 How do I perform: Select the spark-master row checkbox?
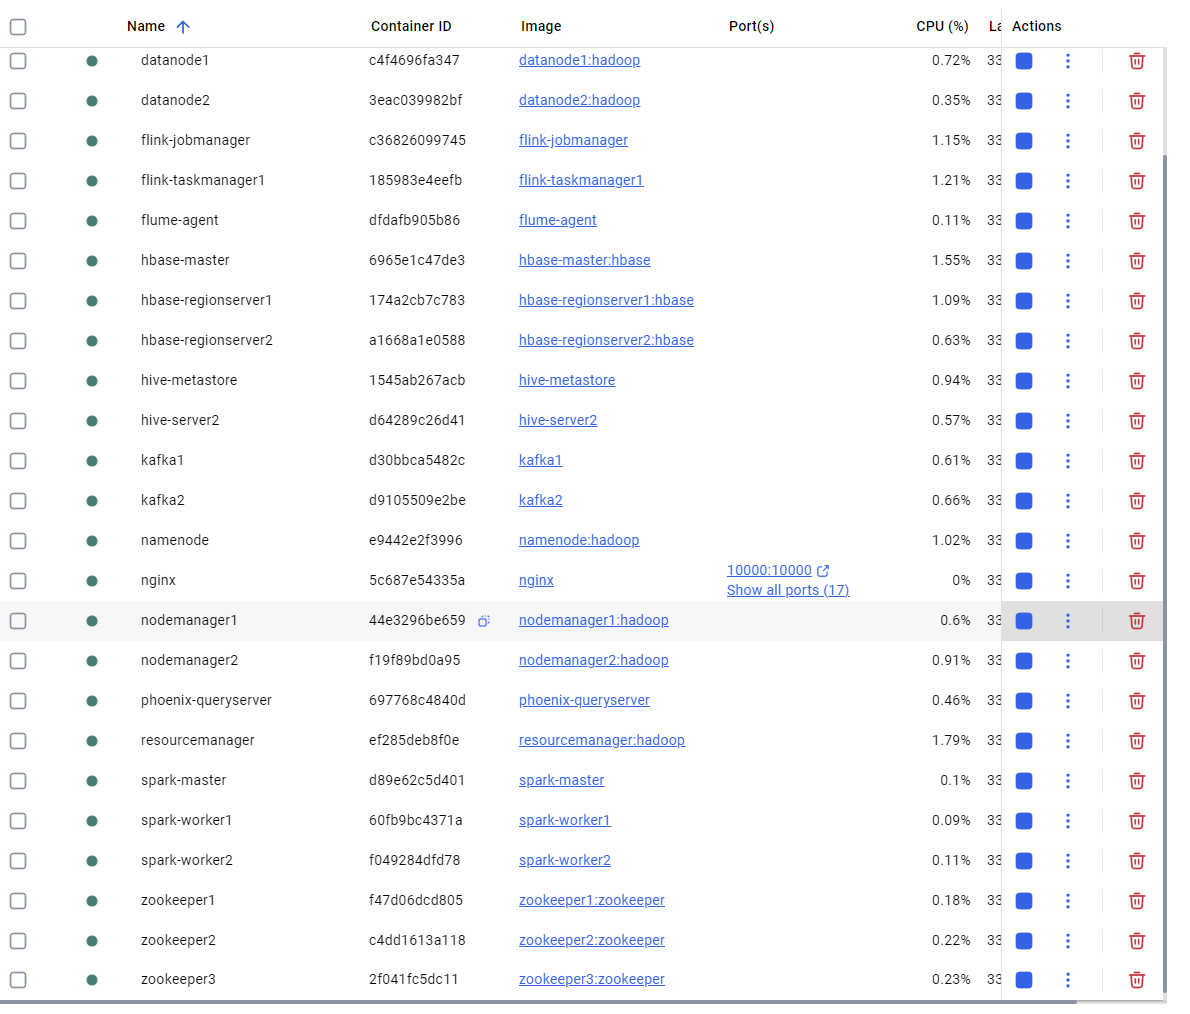17,781
